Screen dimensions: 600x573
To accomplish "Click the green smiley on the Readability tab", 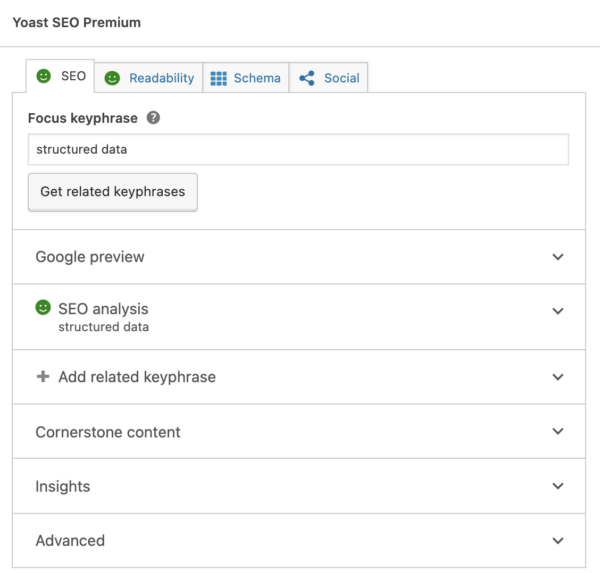I will (113, 78).
